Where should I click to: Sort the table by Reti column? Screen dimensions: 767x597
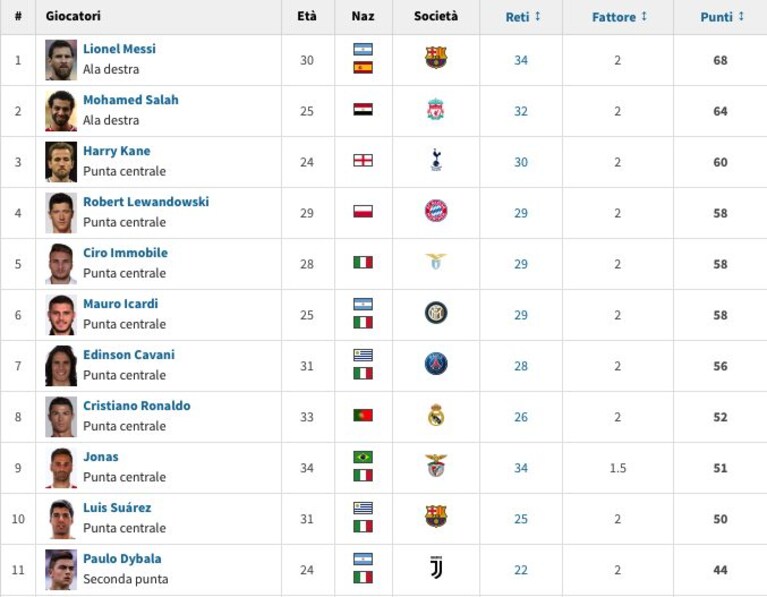coord(523,17)
